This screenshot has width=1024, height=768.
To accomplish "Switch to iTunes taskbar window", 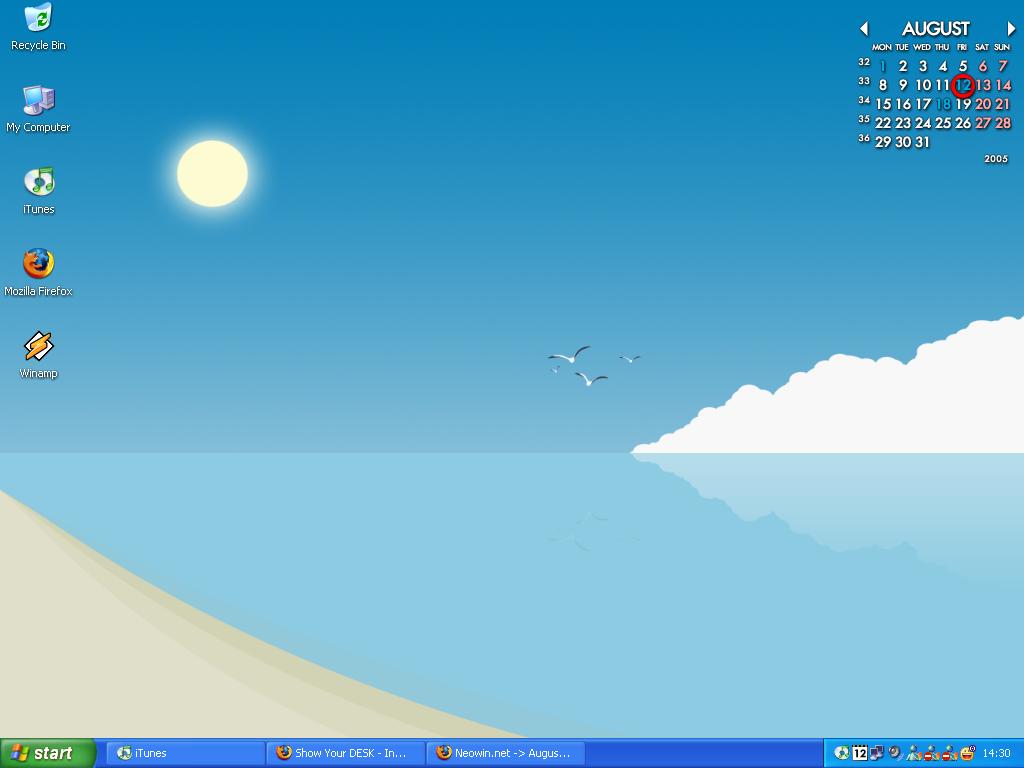I will click(185, 753).
